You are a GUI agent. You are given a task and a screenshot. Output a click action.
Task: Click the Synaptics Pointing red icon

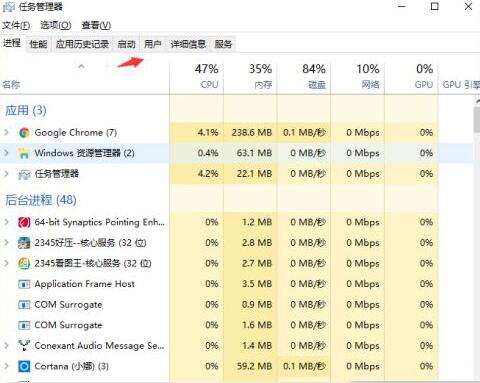[x=24, y=222]
